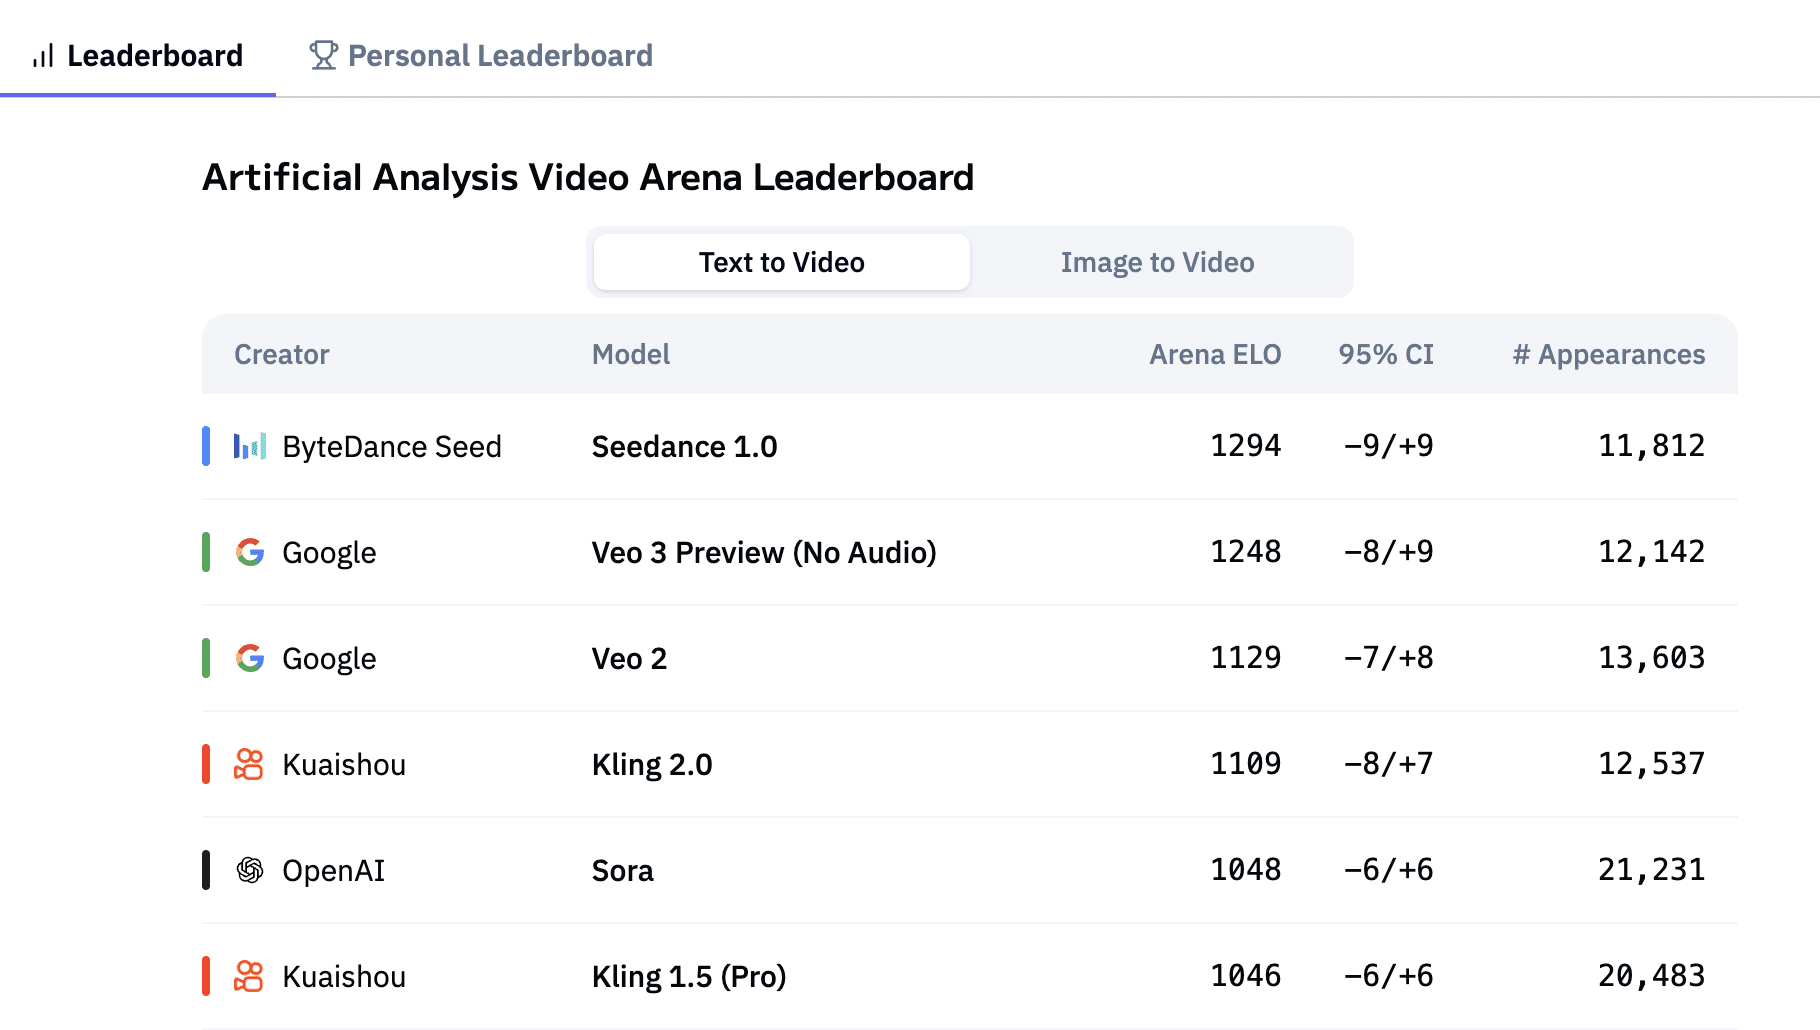Click the Google logo beside Veo 2
Image resolution: width=1820 pixels, height=1030 pixels.
coord(250,658)
